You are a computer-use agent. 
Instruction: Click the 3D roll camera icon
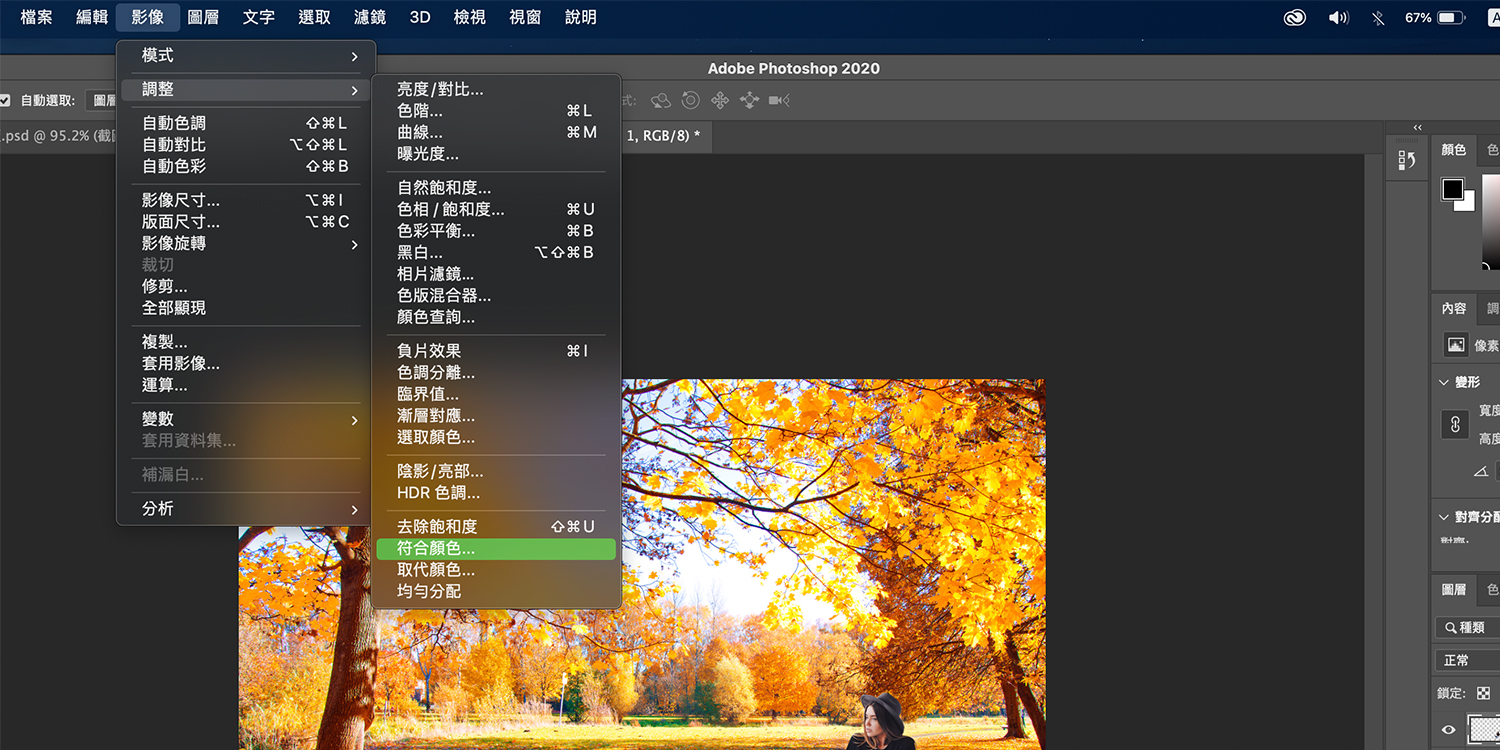pos(690,100)
